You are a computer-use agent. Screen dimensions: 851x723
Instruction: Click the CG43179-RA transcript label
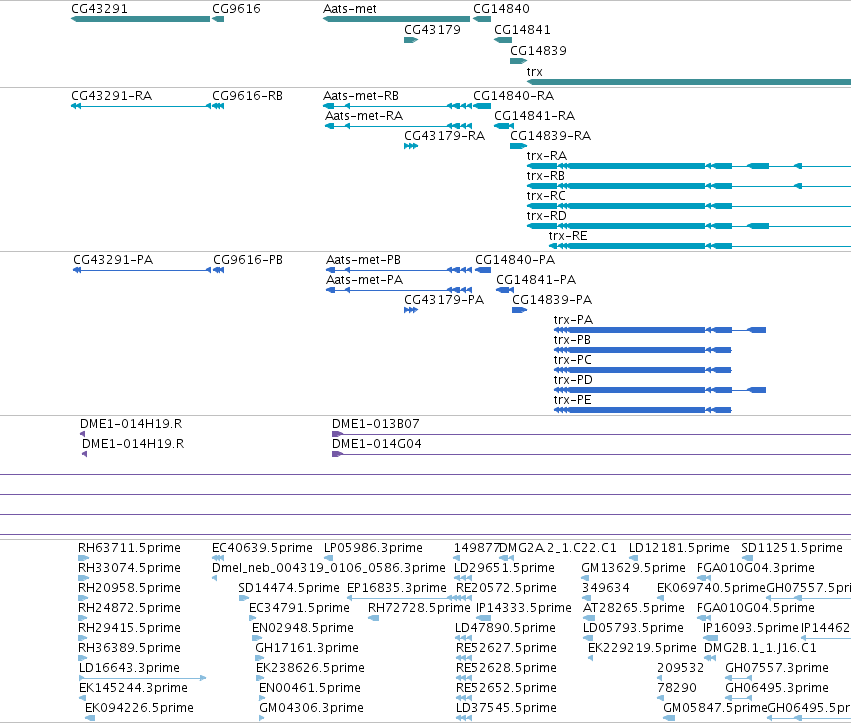[444, 136]
